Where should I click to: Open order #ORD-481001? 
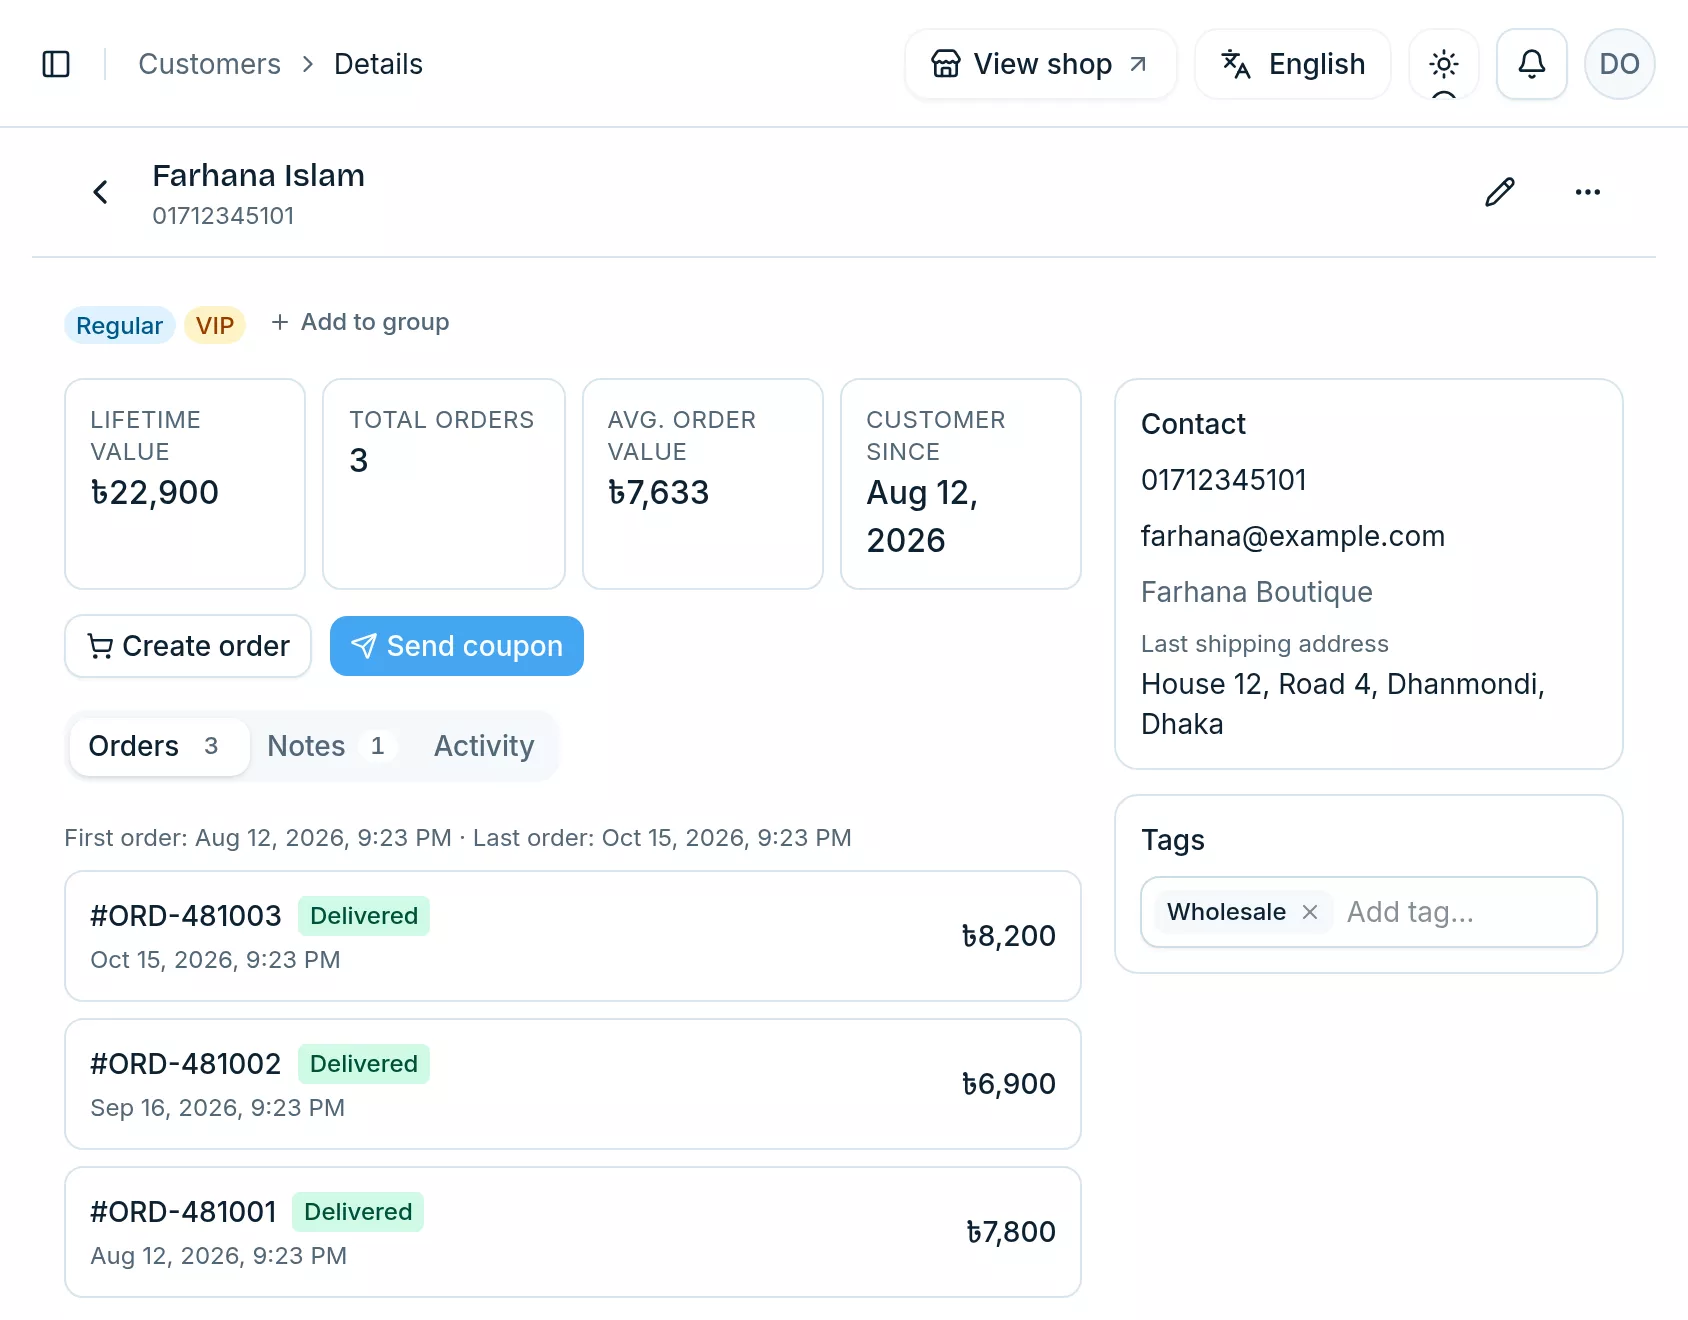[x=573, y=1232]
